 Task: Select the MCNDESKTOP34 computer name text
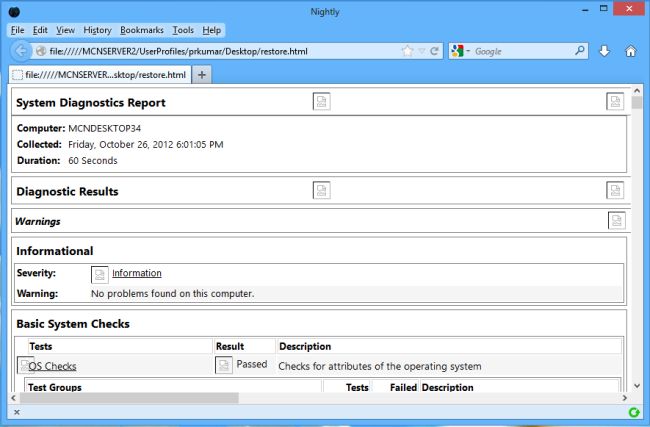pyautogui.click(x=105, y=129)
